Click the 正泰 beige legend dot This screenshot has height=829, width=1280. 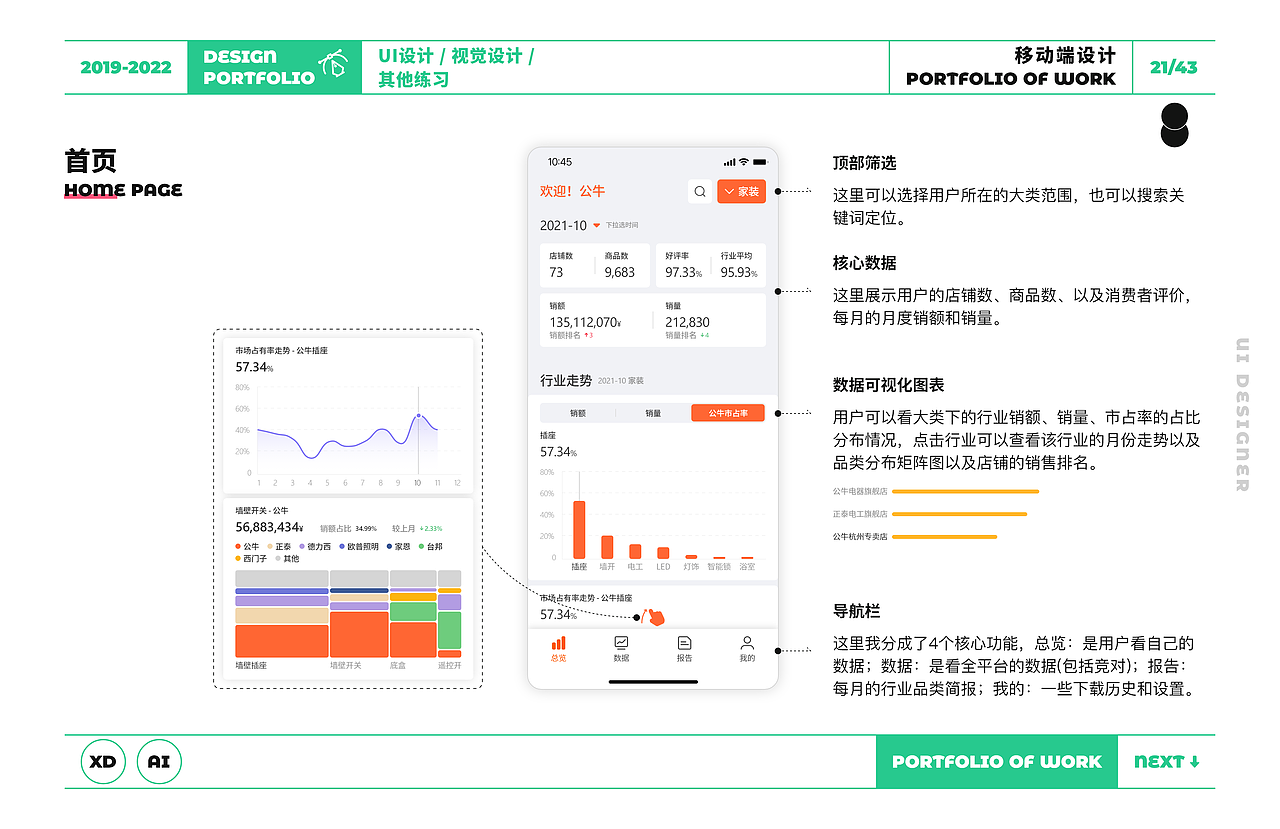click(270, 547)
